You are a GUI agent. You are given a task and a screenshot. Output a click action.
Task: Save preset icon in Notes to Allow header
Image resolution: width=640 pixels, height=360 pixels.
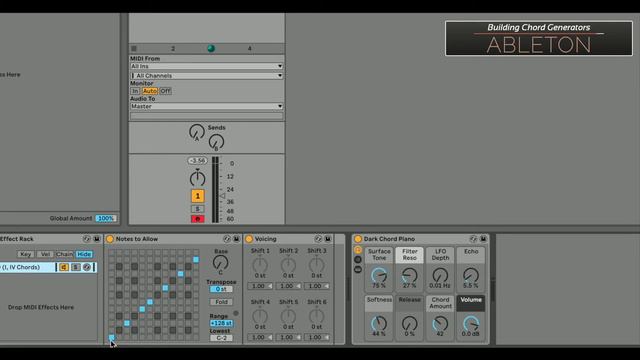(236, 239)
